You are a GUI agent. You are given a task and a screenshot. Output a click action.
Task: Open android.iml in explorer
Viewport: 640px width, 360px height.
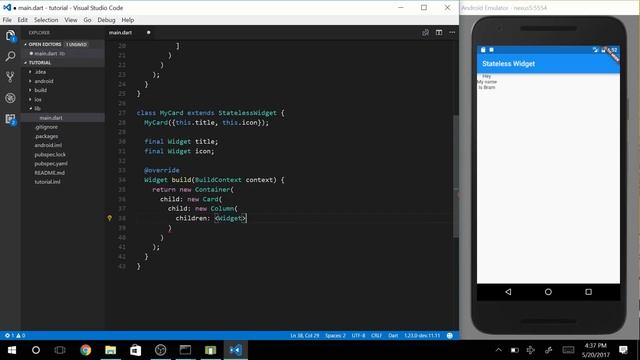[x=48, y=145]
